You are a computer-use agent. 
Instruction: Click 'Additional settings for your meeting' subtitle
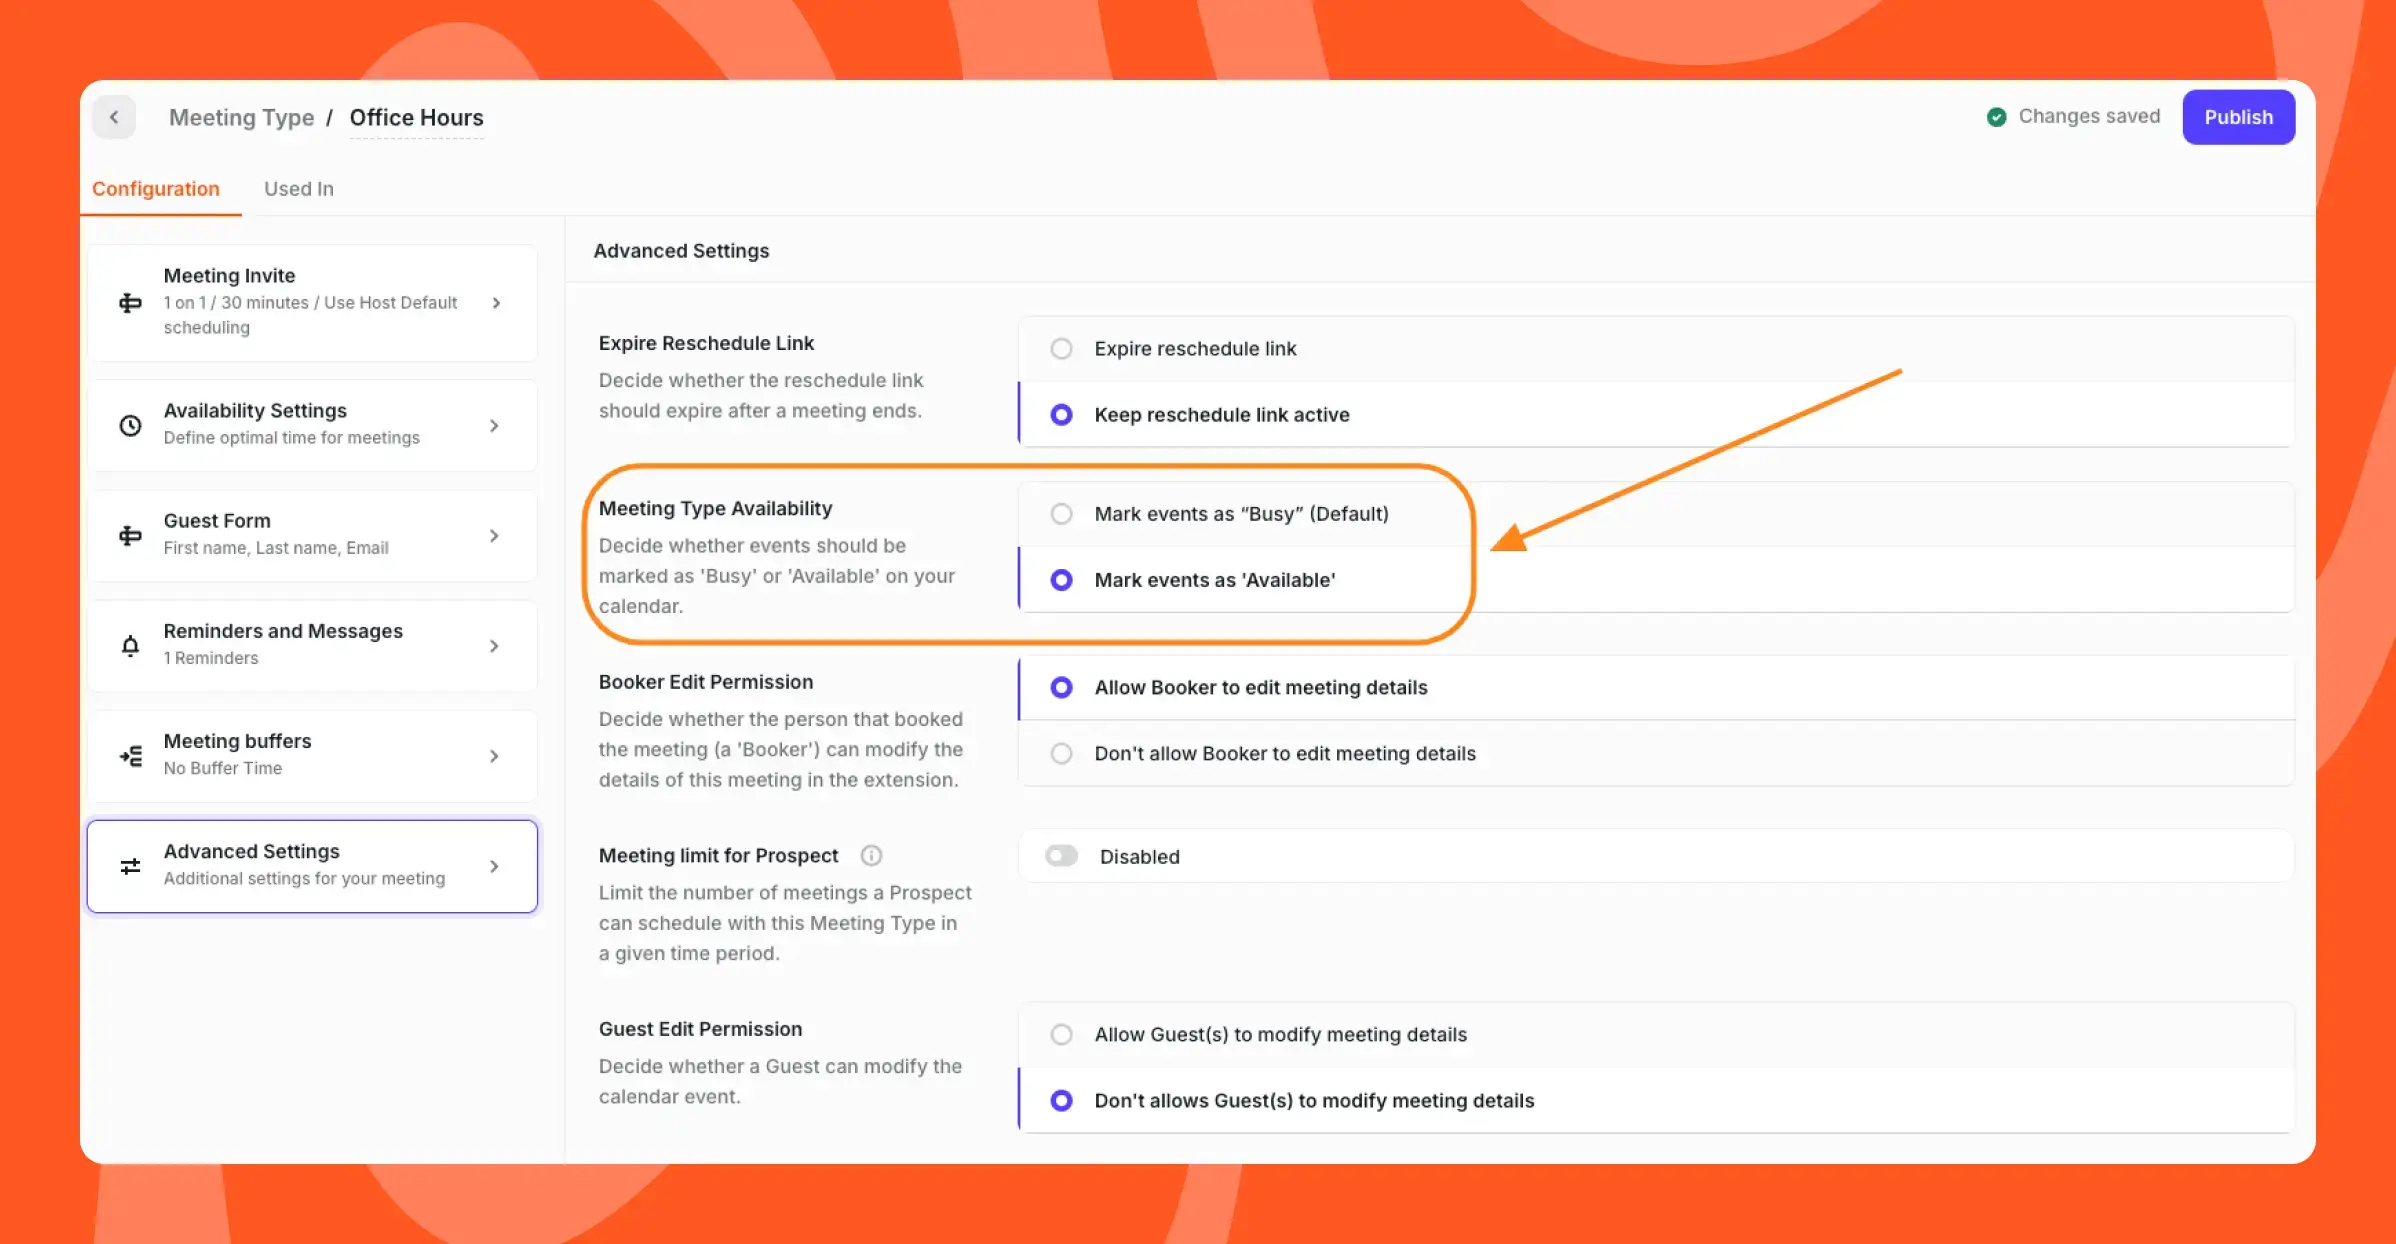tap(304, 878)
